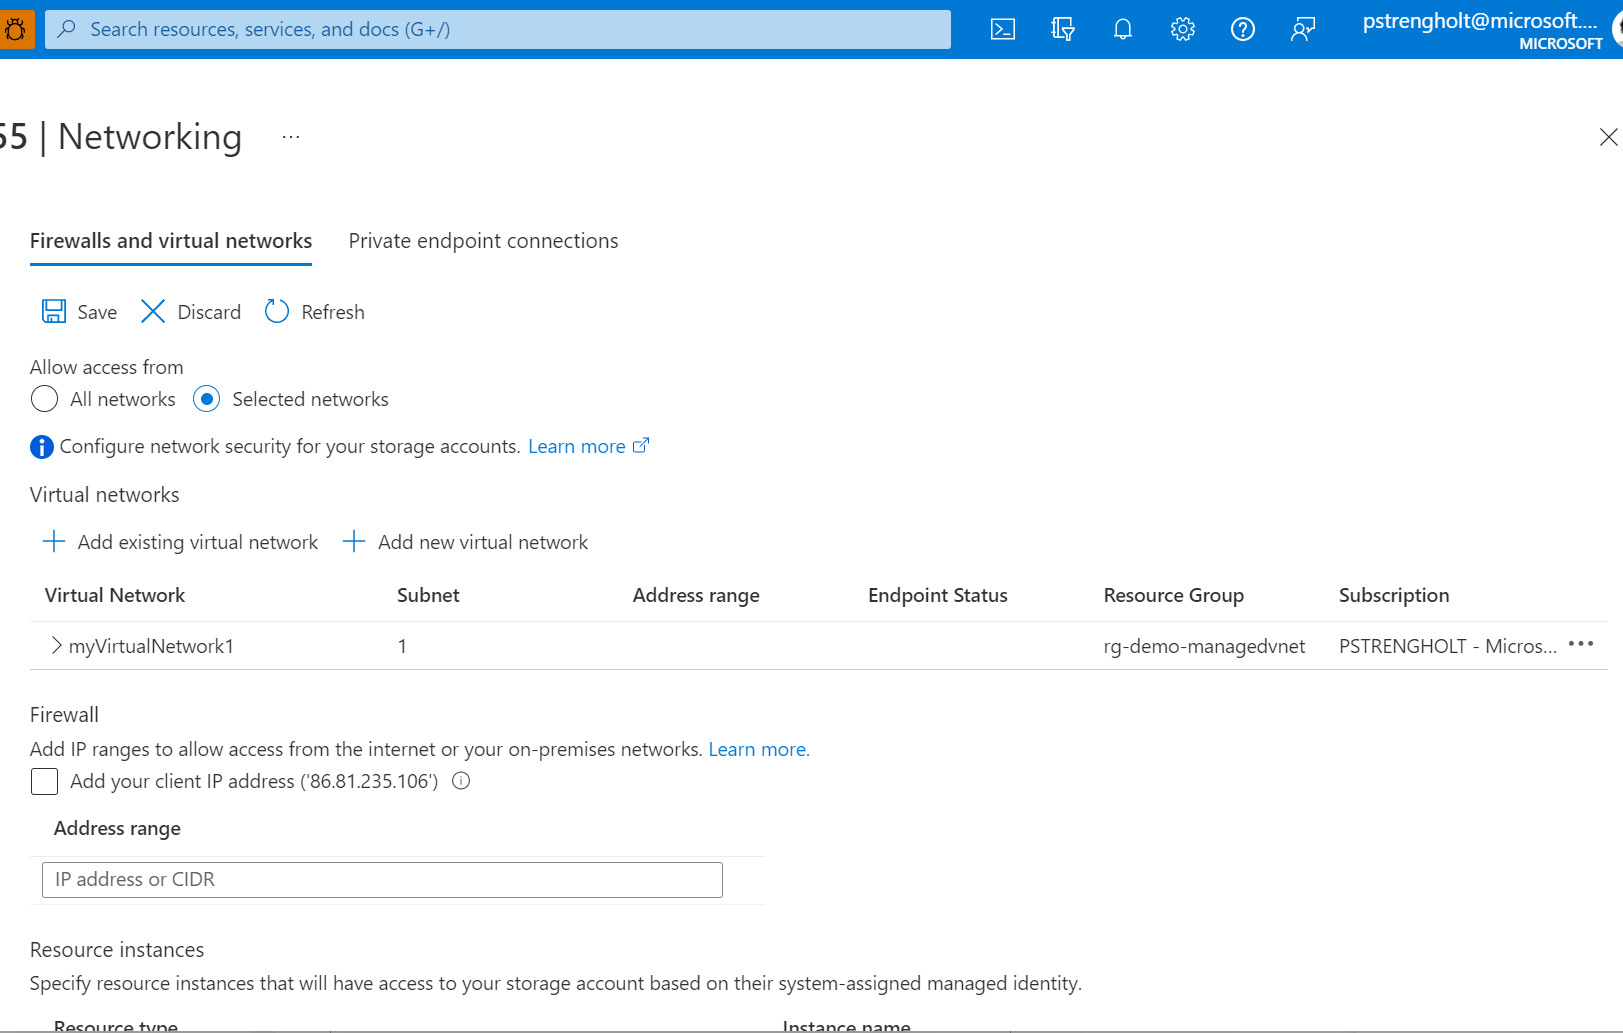Click the Resource Group column header
The height and width of the screenshot is (1033, 1623).
[x=1174, y=596]
